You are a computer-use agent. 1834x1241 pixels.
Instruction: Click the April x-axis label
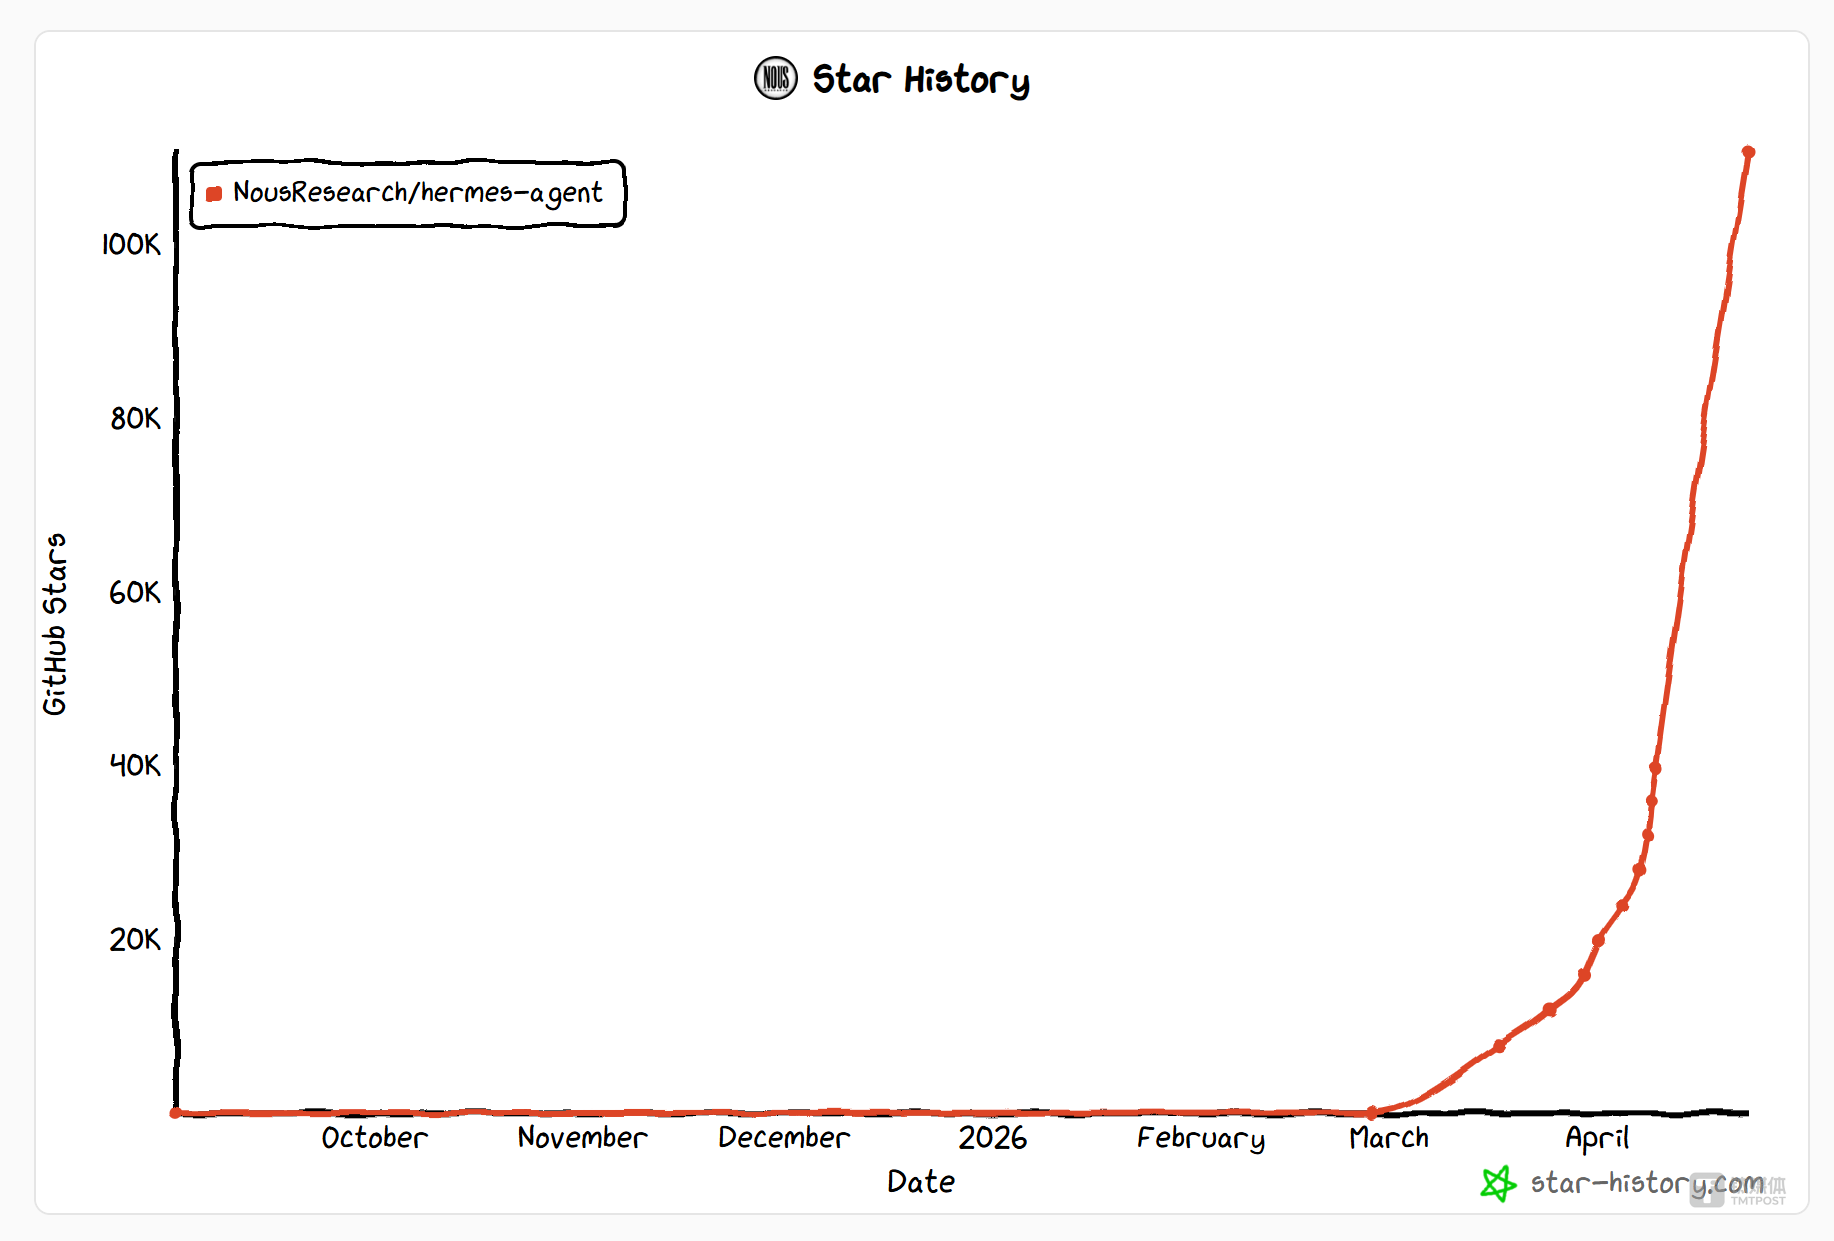[x=1596, y=1138]
